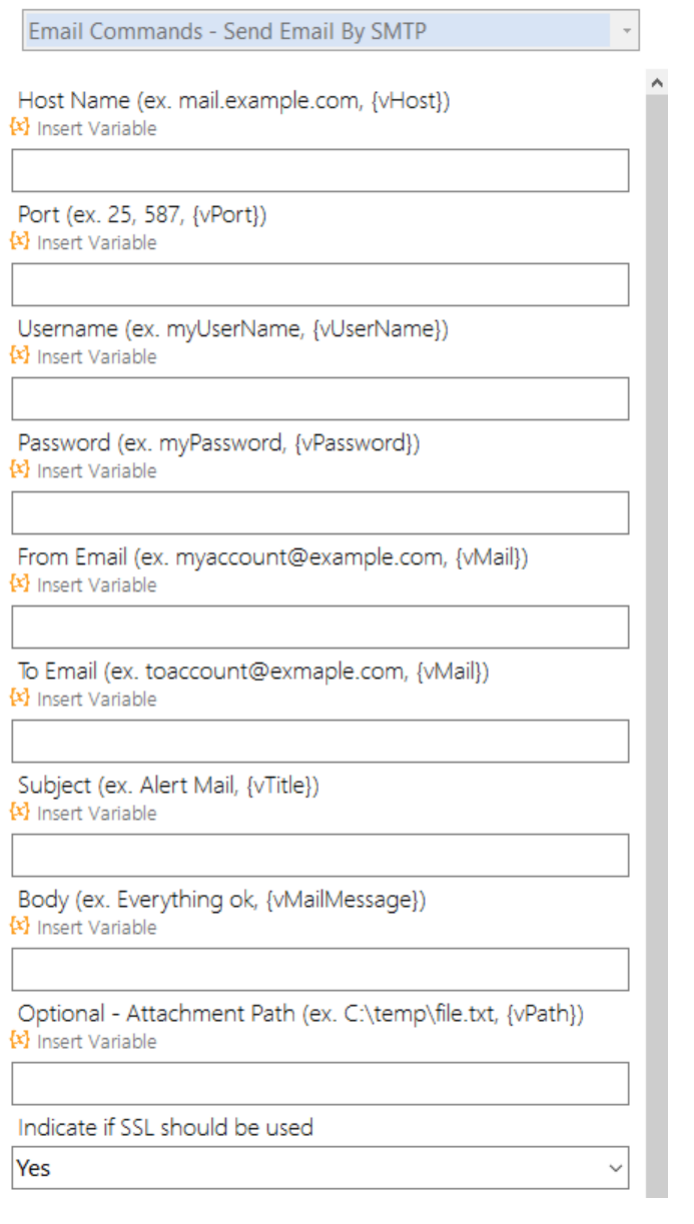Click the variable icon under Username
The image size is (694, 1224).
coord(20,355)
